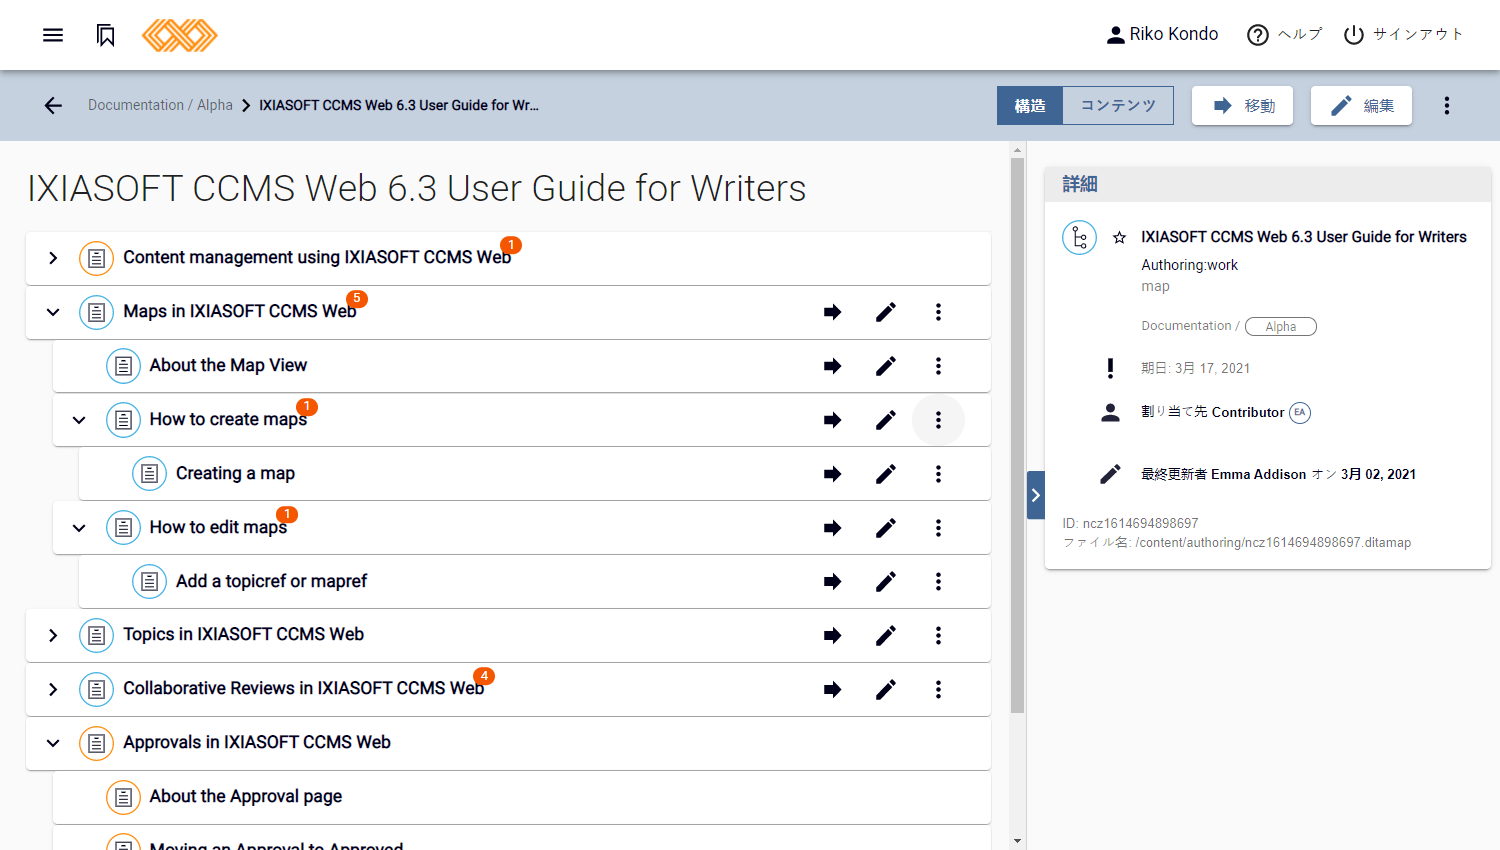Click the orange IXIASOFT logo
The image size is (1500, 850).
tap(180, 35)
